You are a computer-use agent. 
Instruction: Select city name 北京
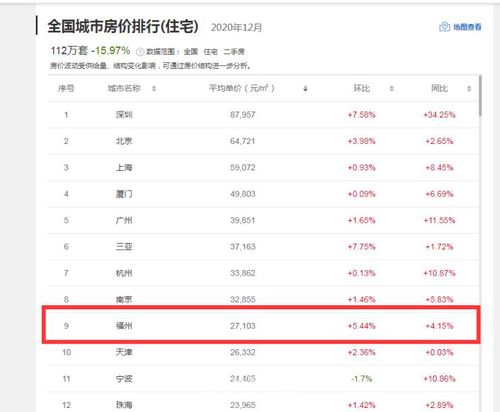tap(124, 141)
